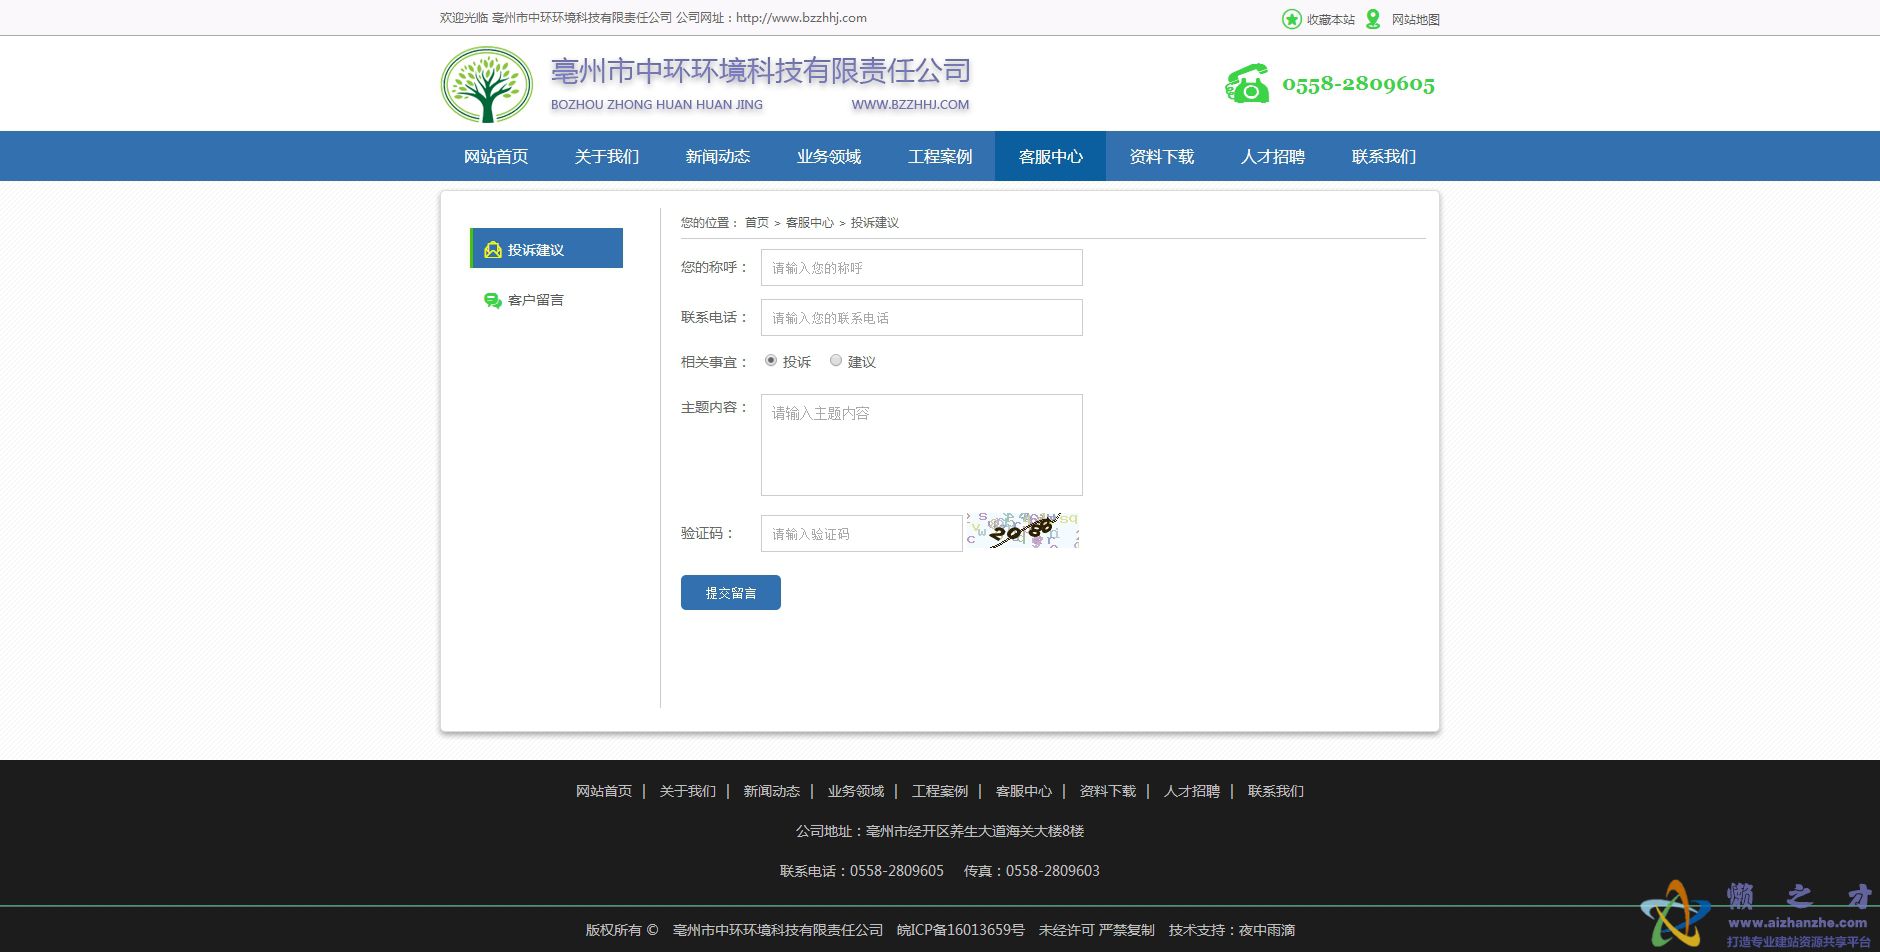Click the watermark logo in the bottom-right corner
This screenshot has width=1880, height=952.
1675,912
